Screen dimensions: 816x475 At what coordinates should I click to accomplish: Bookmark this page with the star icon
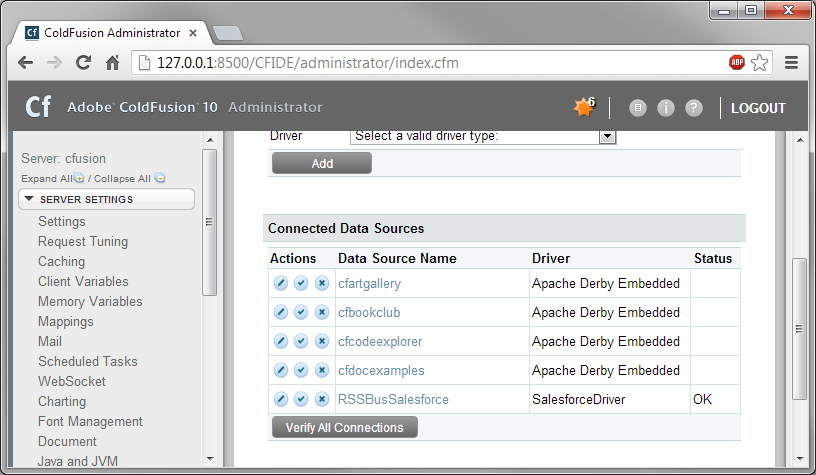[760, 62]
